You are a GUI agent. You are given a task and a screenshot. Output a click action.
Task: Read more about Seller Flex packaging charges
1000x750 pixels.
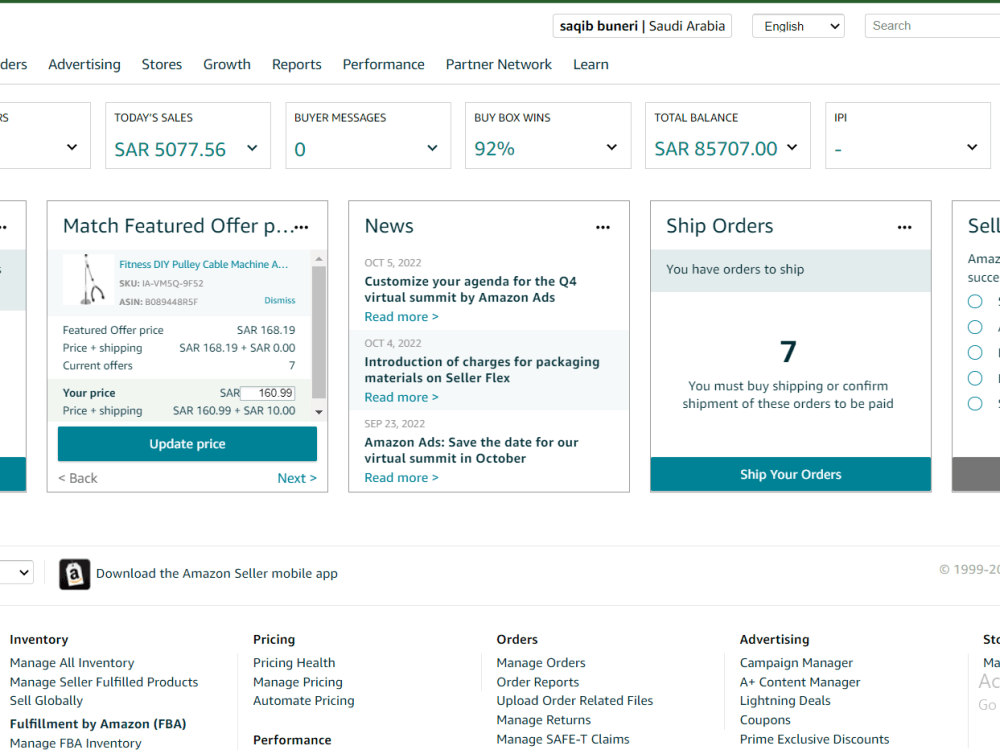pyautogui.click(x=401, y=397)
